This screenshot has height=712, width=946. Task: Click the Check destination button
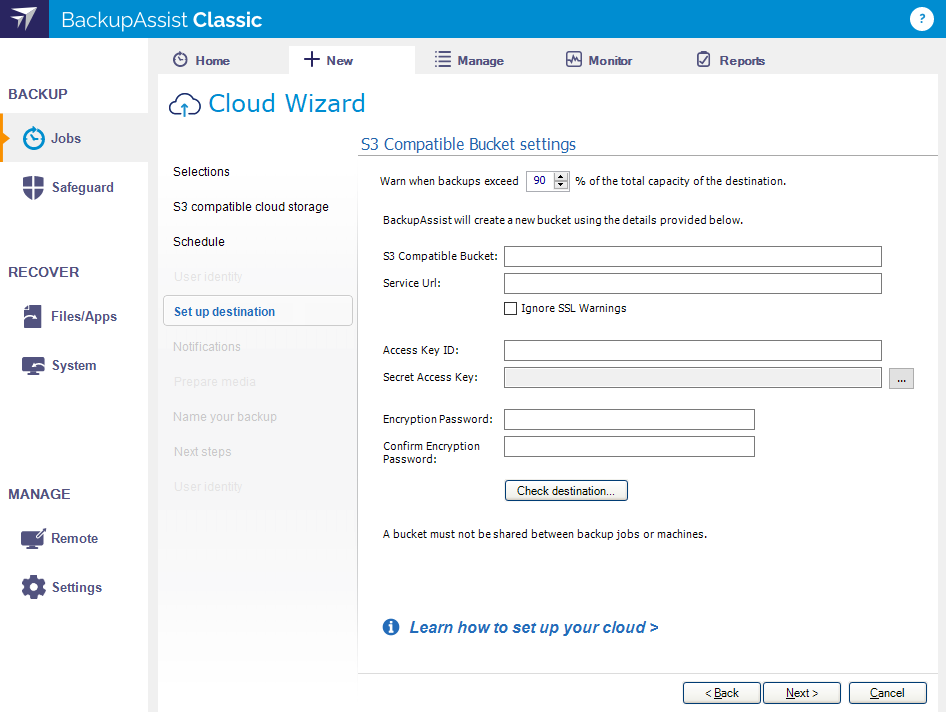(x=566, y=491)
